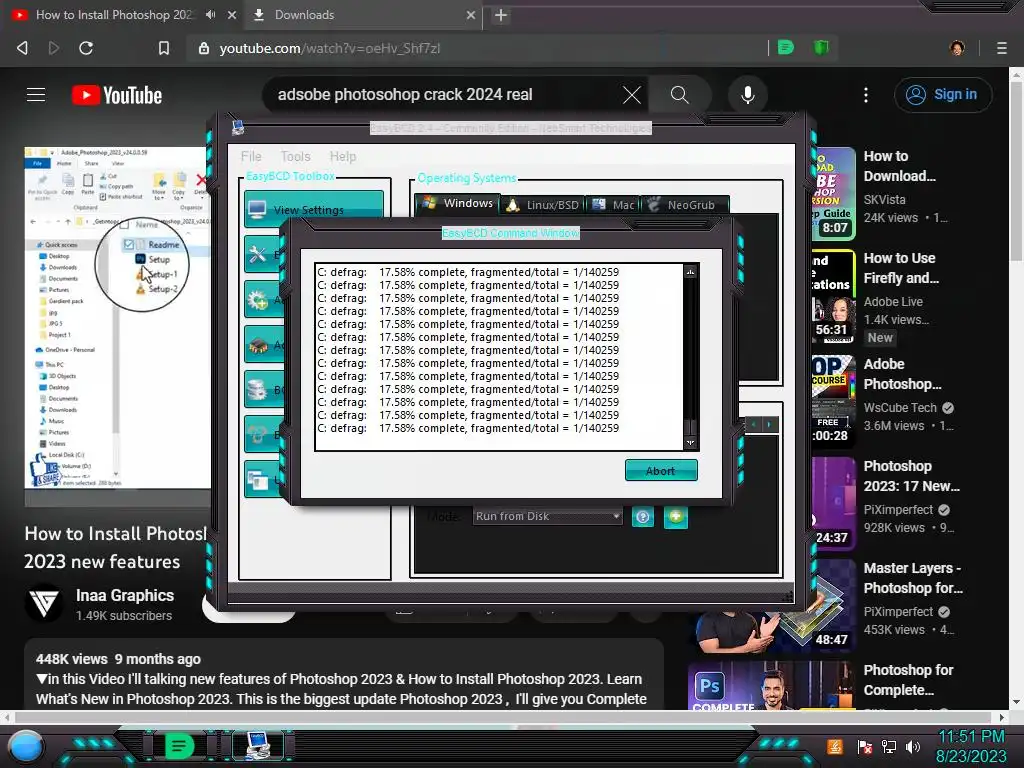Go back with the browser back arrow
Viewport: 1024px width, 768px height.
click(22, 48)
